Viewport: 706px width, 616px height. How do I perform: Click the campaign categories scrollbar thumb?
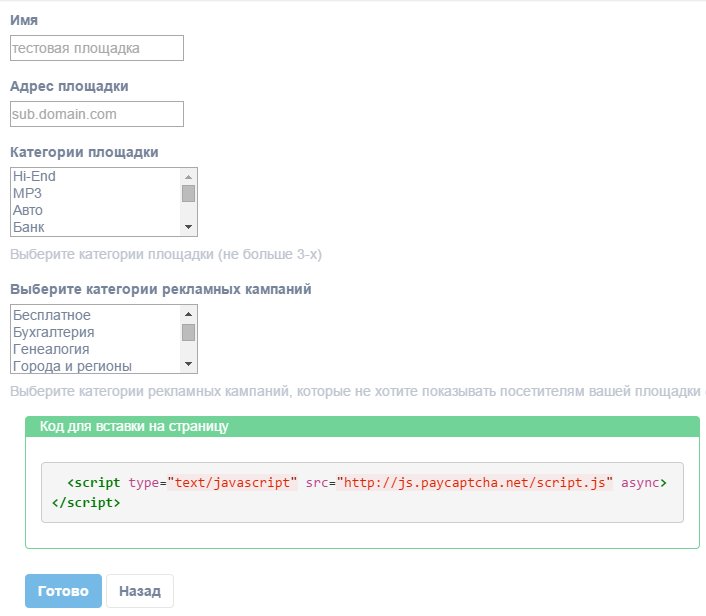click(x=189, y=332)
